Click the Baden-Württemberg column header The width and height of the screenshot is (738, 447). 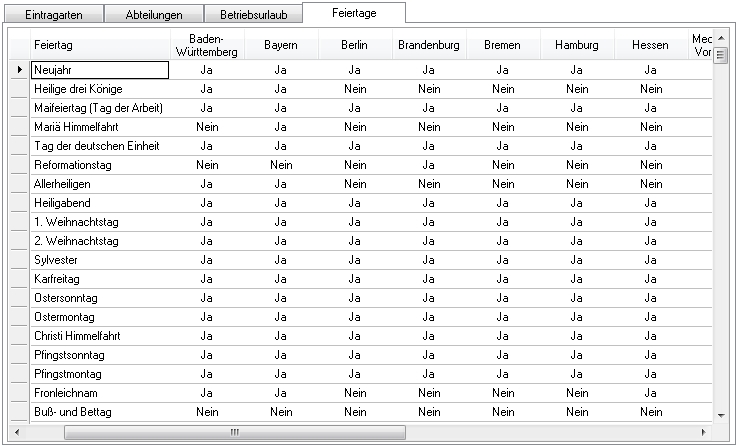[206, 46]
